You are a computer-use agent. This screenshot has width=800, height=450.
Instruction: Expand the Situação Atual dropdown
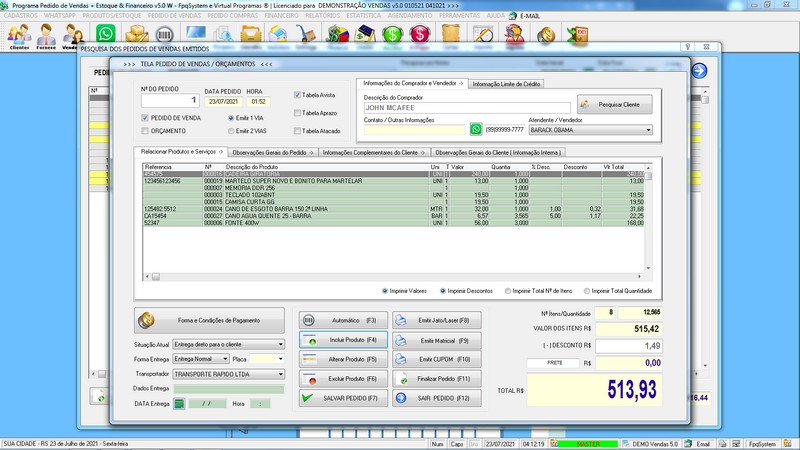pyautogui.click(x=281, y=344)
